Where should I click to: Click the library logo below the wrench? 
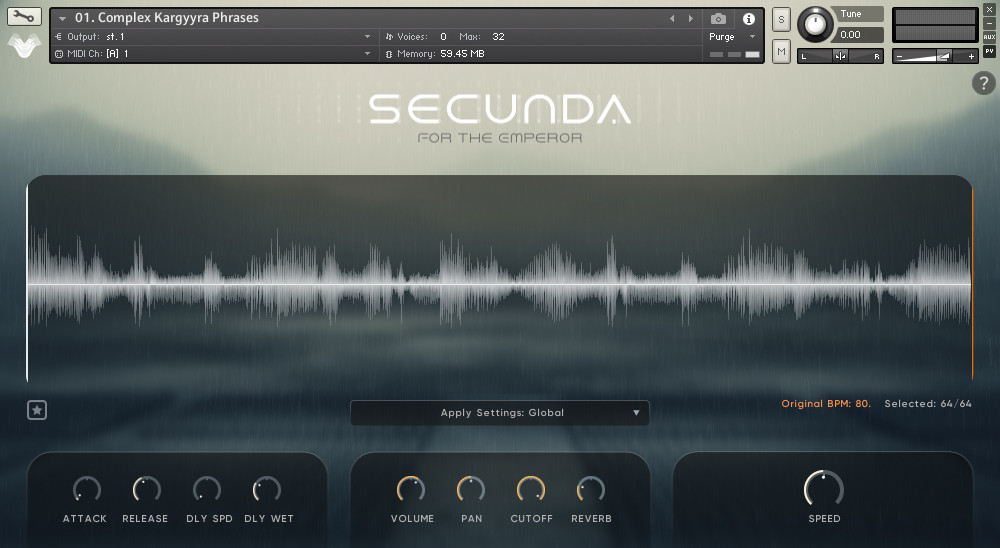(24, 45)
